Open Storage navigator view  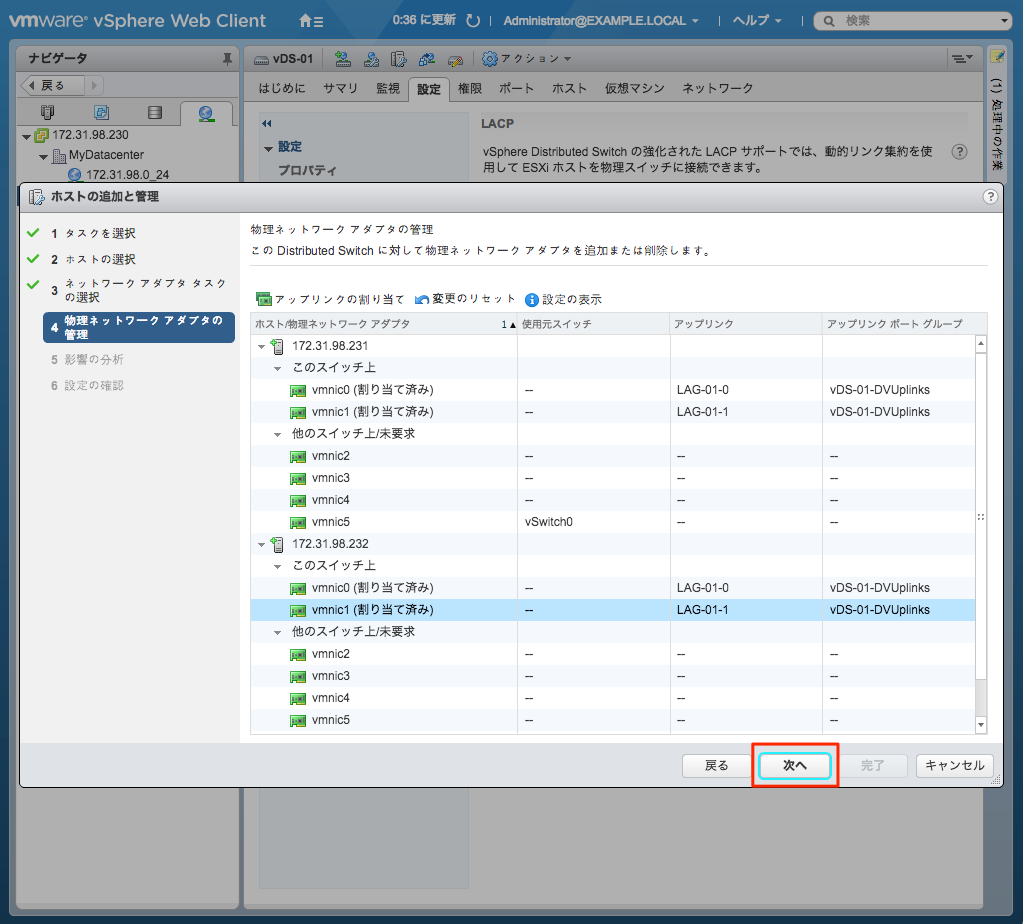pyautogui.click(x=155, y=112)
